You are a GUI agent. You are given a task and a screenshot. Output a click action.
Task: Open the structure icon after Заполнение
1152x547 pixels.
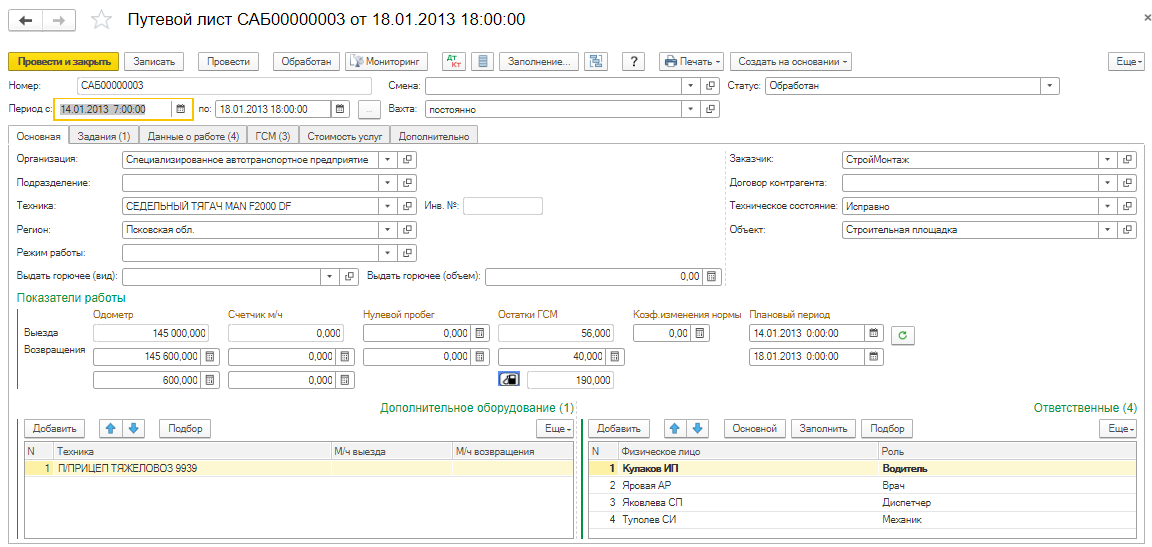click(595, 61)
